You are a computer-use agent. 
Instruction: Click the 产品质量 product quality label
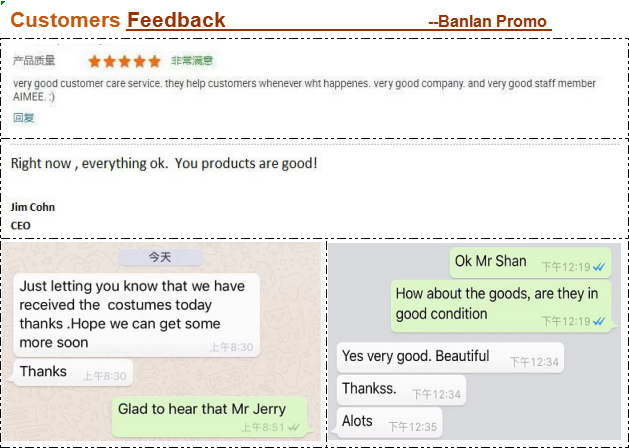click(34, 61)
